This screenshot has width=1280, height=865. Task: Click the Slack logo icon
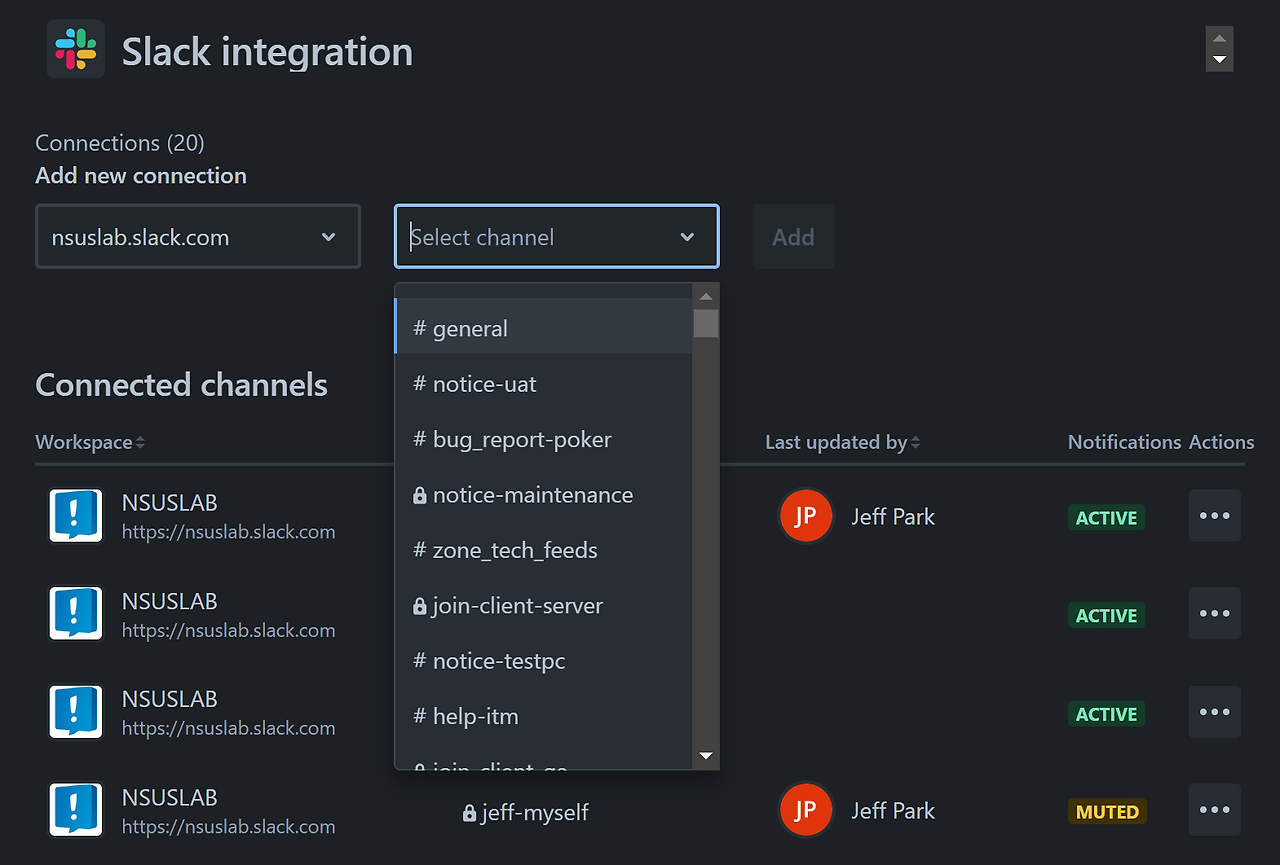click(x=76, y=49)
